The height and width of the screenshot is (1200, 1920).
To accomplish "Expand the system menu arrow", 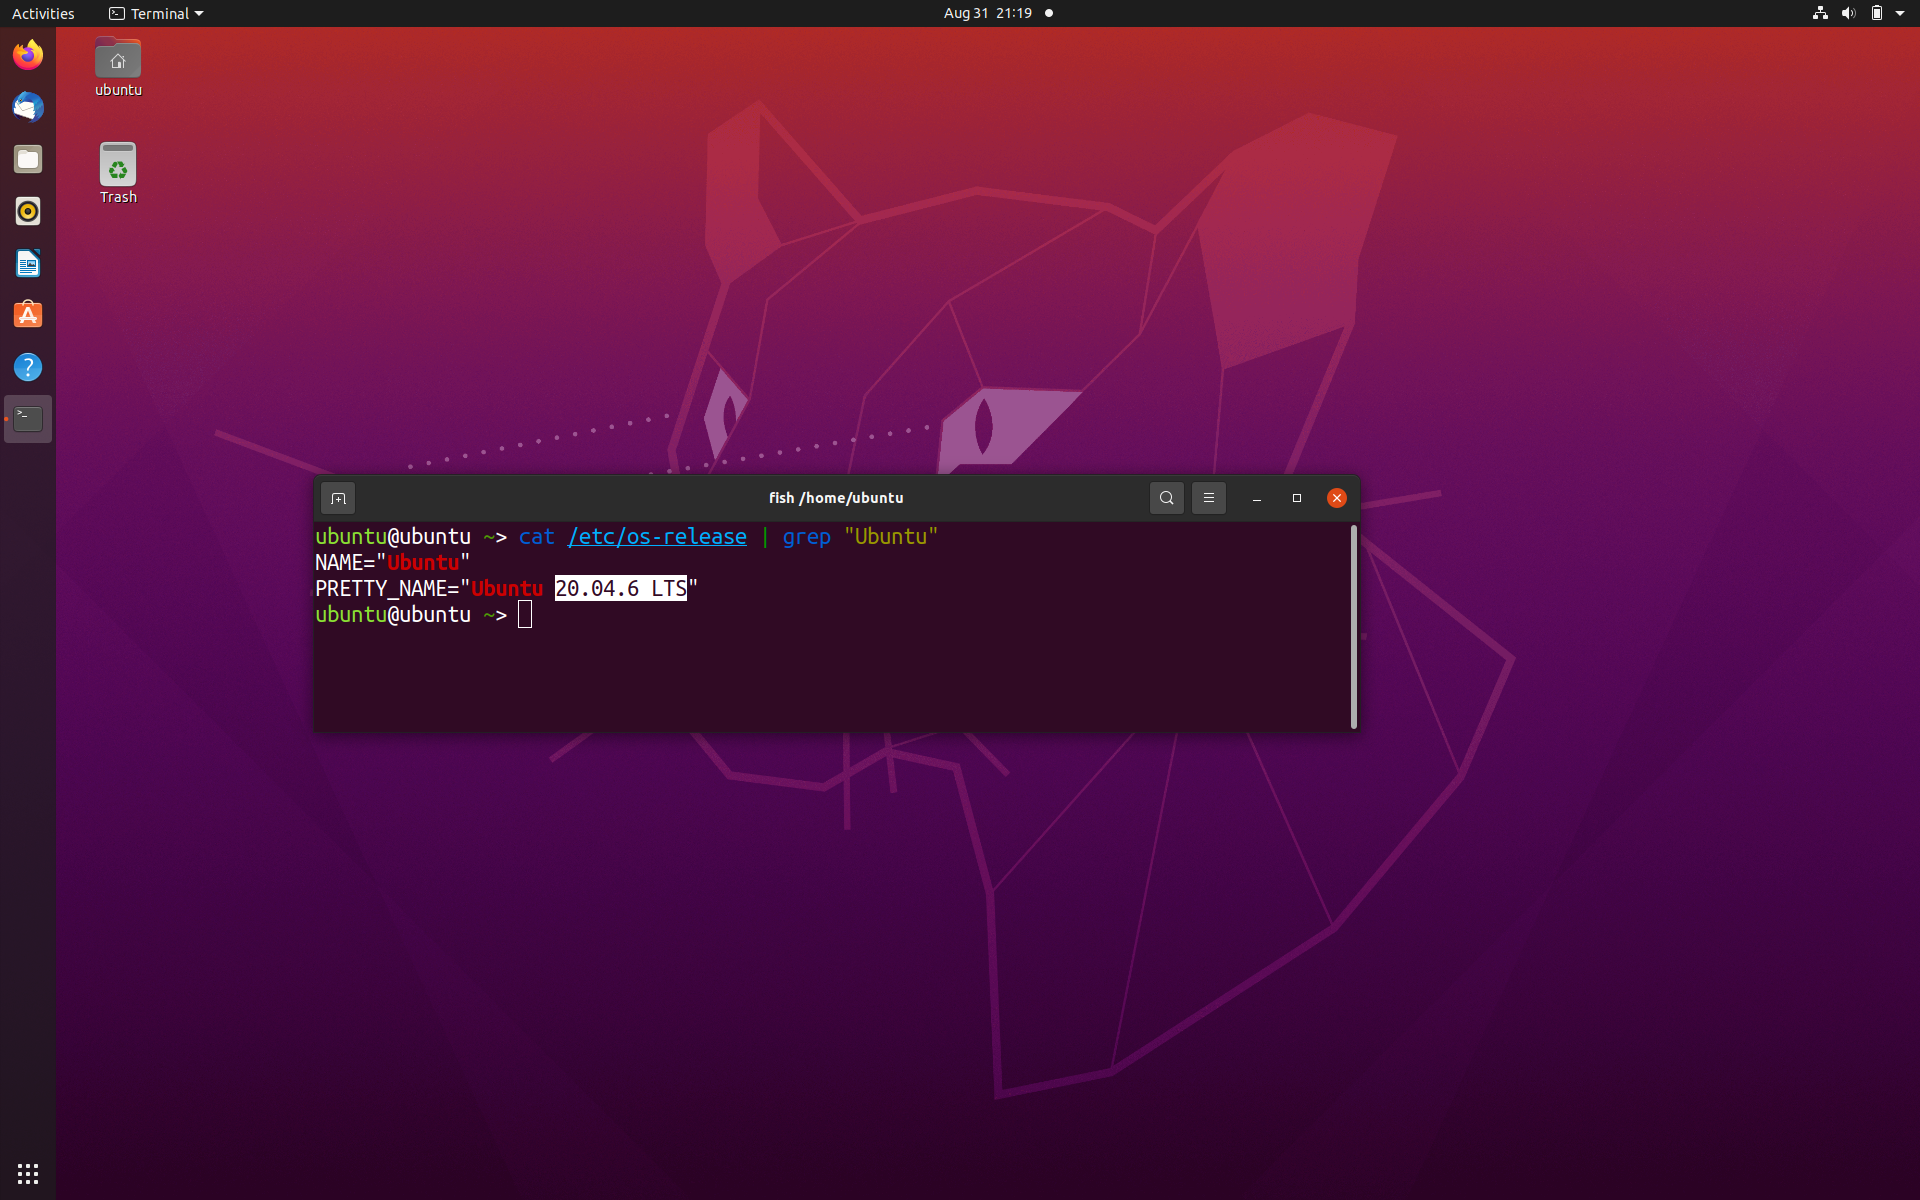I will click(x=1900, y=13).
